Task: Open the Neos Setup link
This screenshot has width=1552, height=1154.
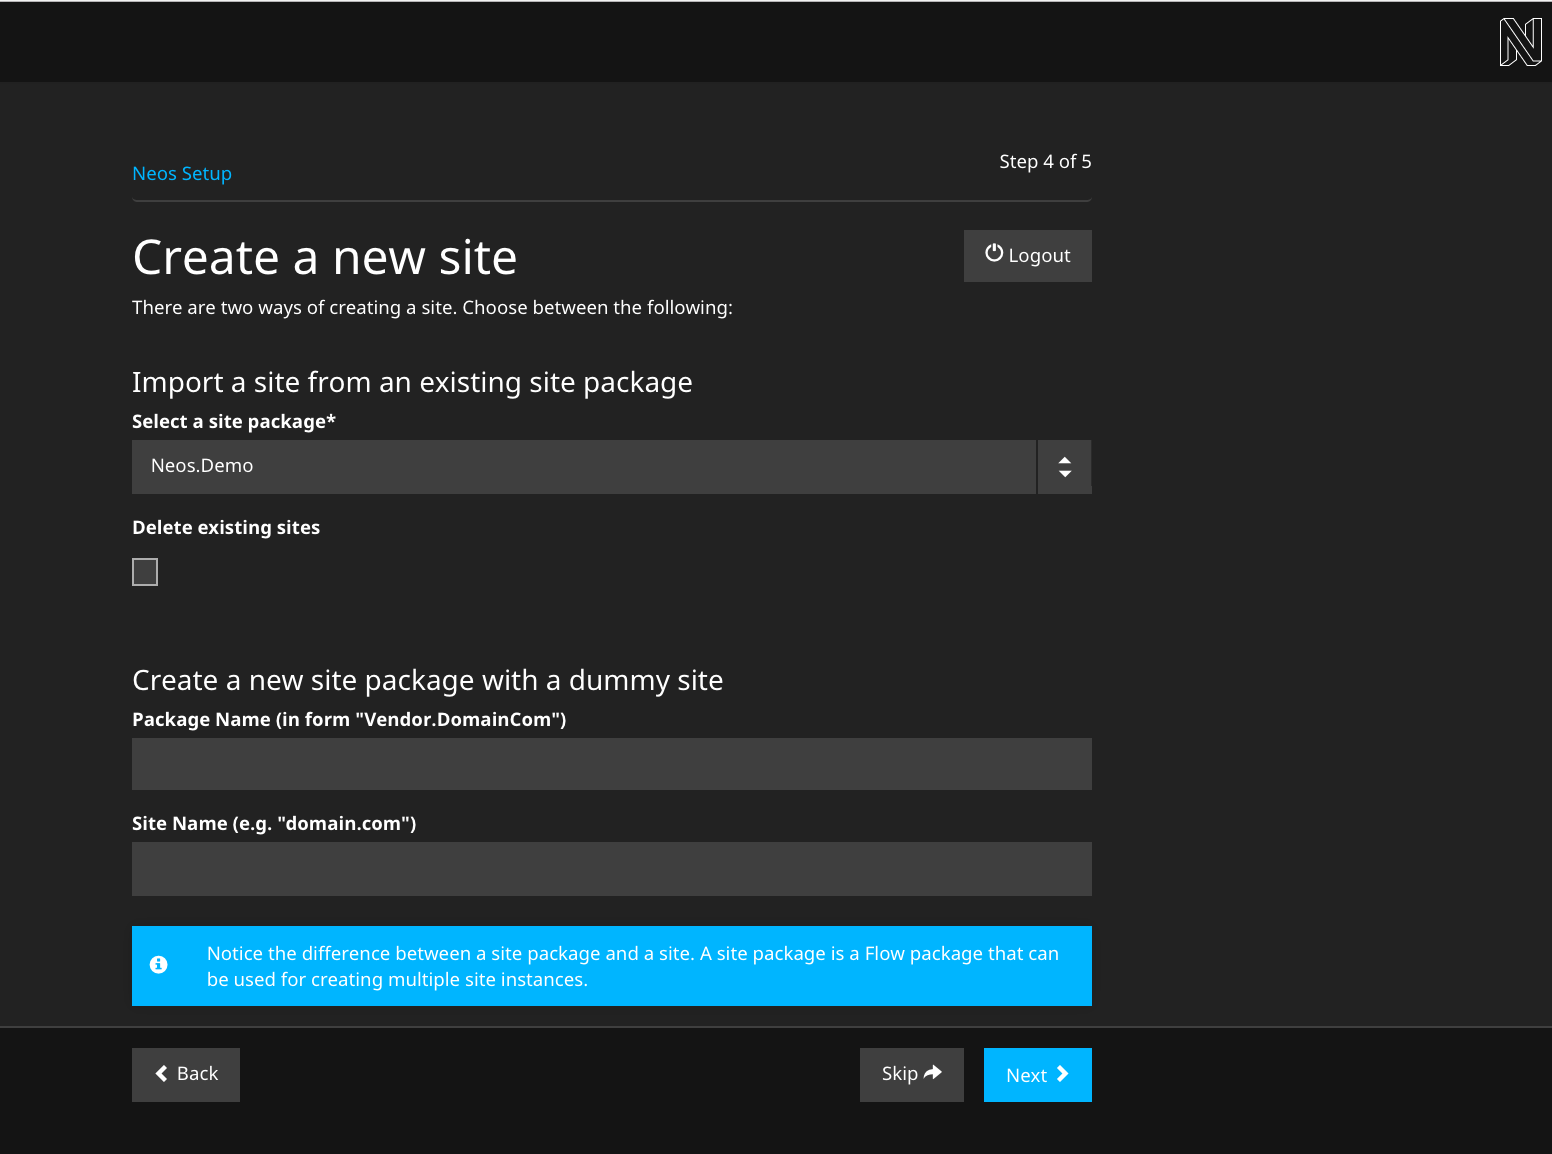Action: (x=182, y=174)
